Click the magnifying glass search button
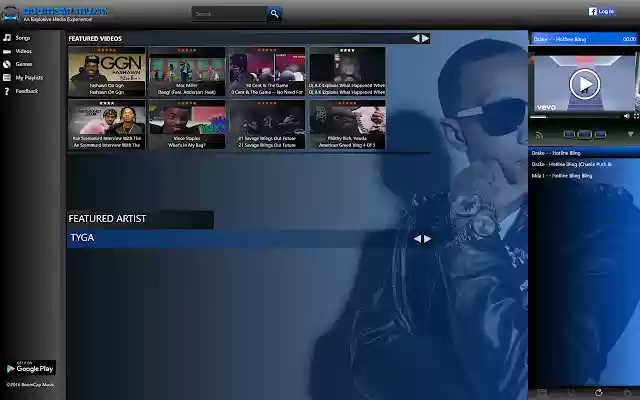Image resolution: width=640 pixels, height=400 pixels. point(274,14)
